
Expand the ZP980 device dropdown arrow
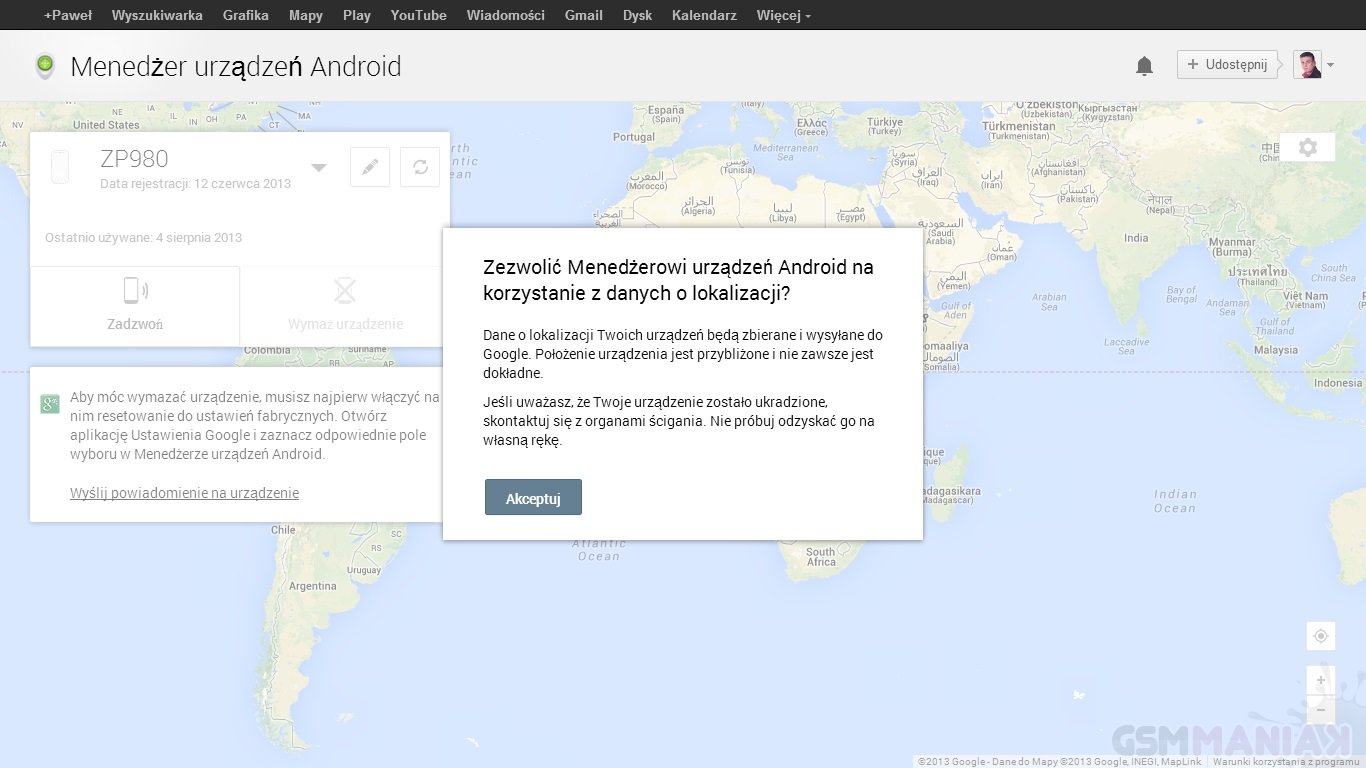tap(318, 167)
